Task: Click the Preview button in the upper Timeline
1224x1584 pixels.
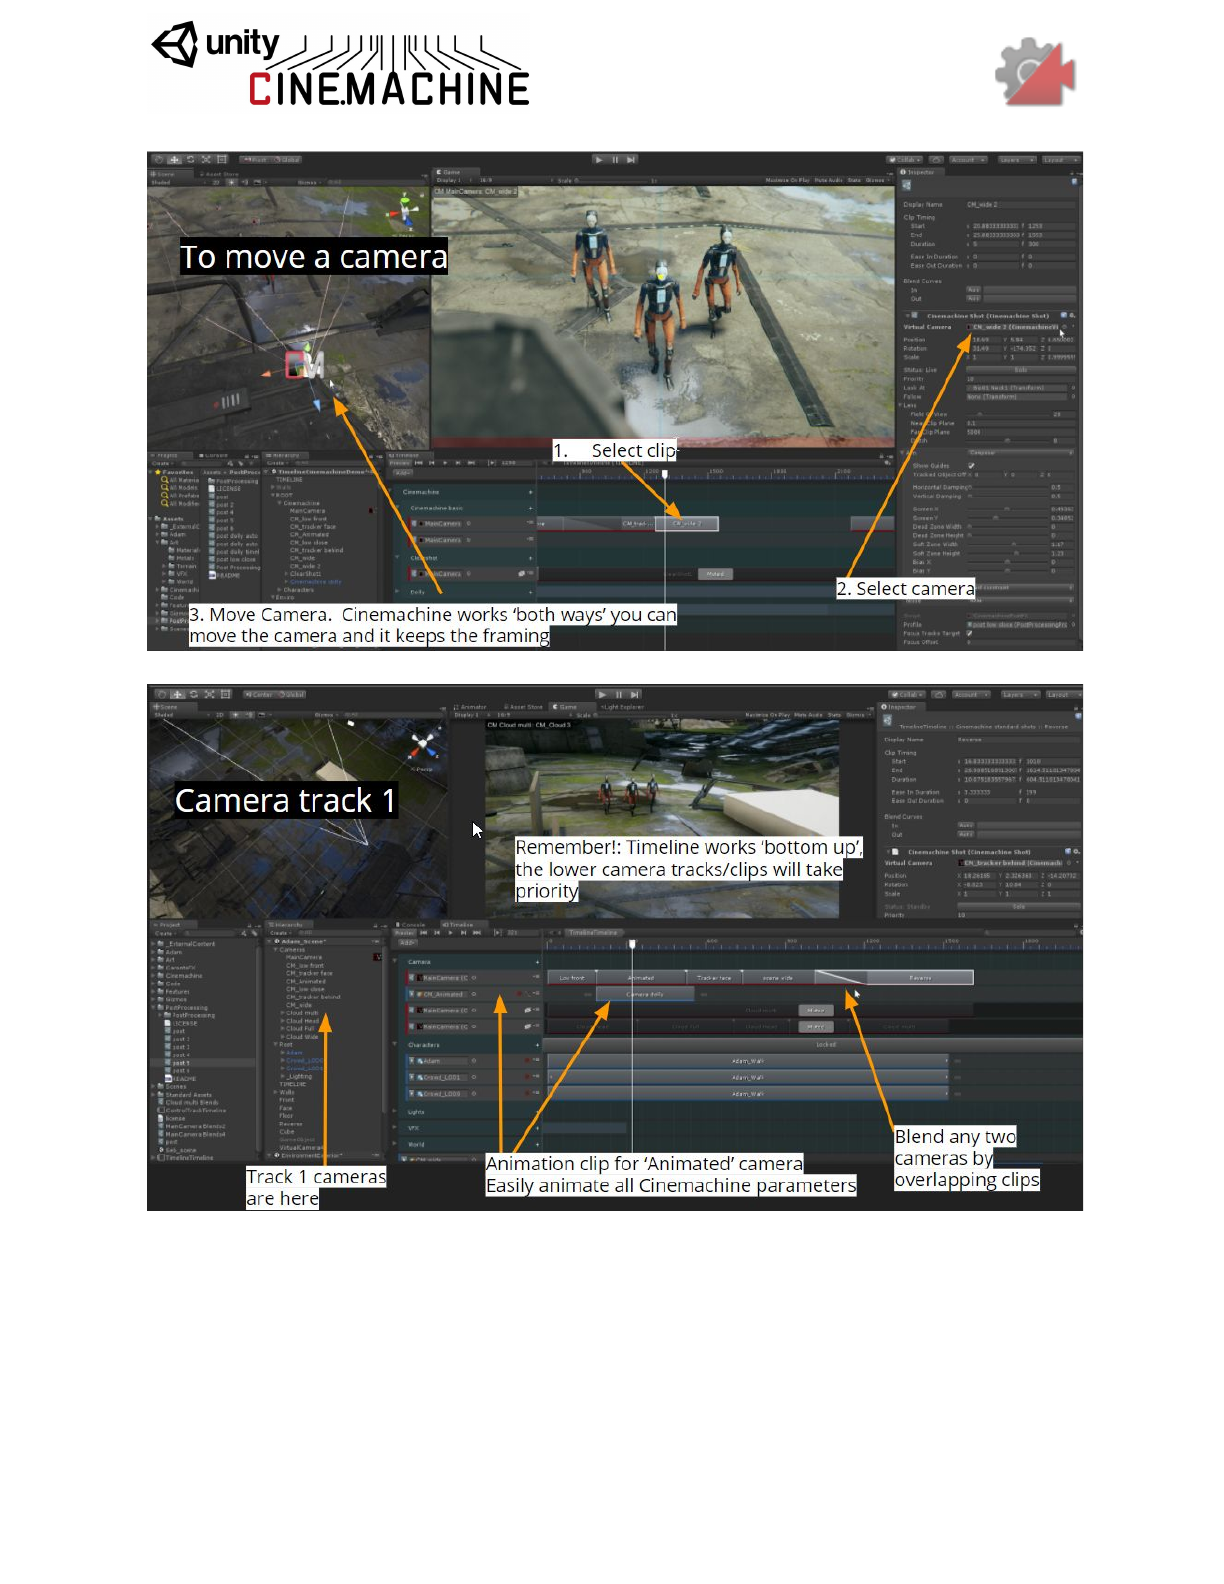Action: tap(399, 463)
